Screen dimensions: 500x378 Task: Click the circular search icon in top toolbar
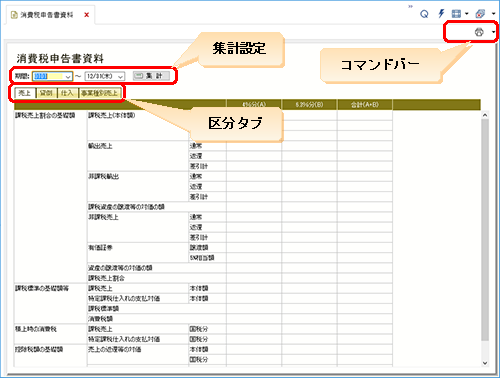click(x=424, y=14)
